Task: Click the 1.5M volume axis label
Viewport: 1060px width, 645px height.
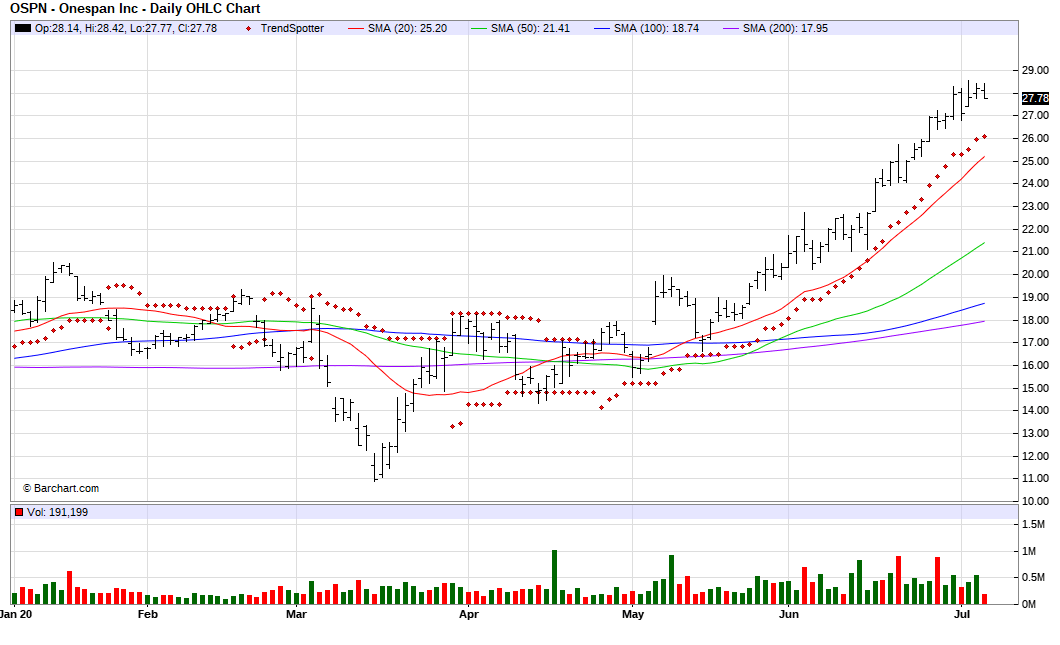Action: (1033, 525)
